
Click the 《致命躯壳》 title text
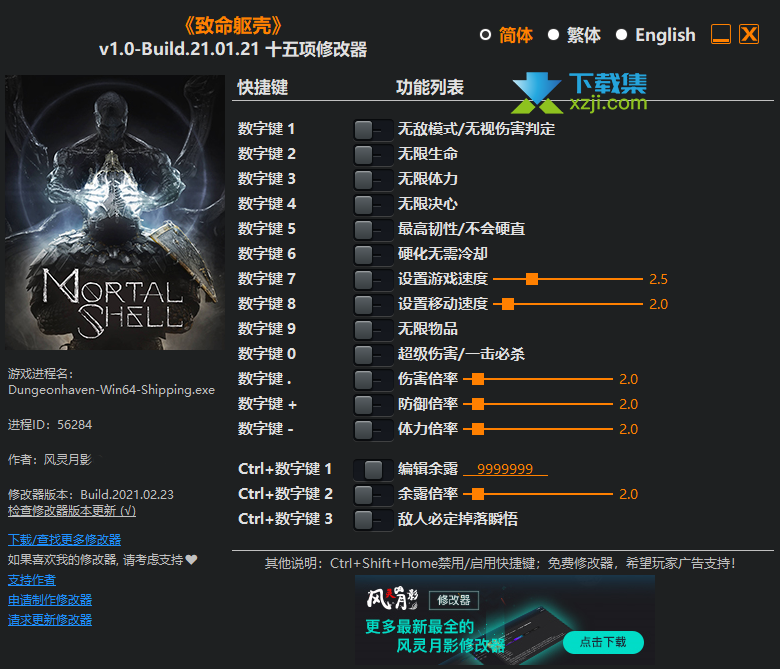(233, 25)
